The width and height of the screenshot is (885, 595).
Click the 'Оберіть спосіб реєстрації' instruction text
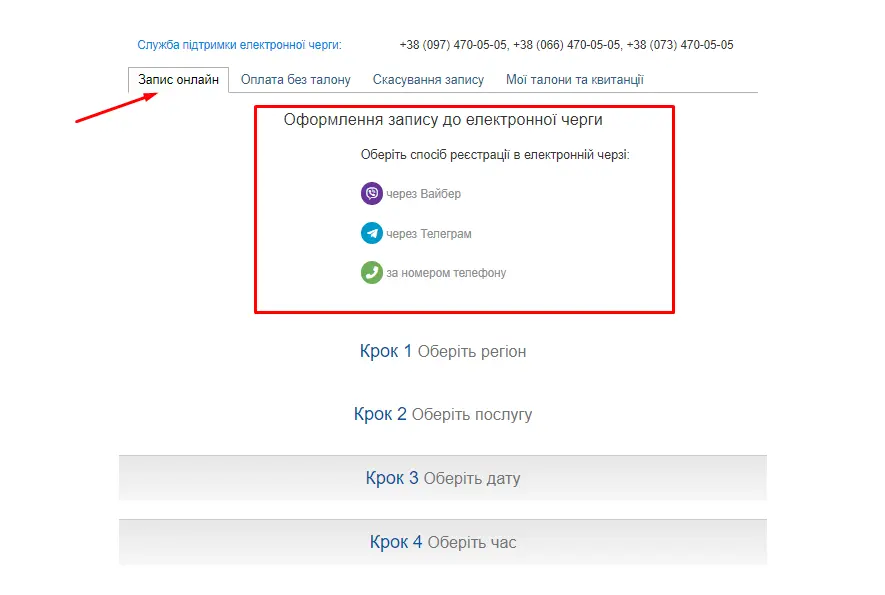point(495,155)
